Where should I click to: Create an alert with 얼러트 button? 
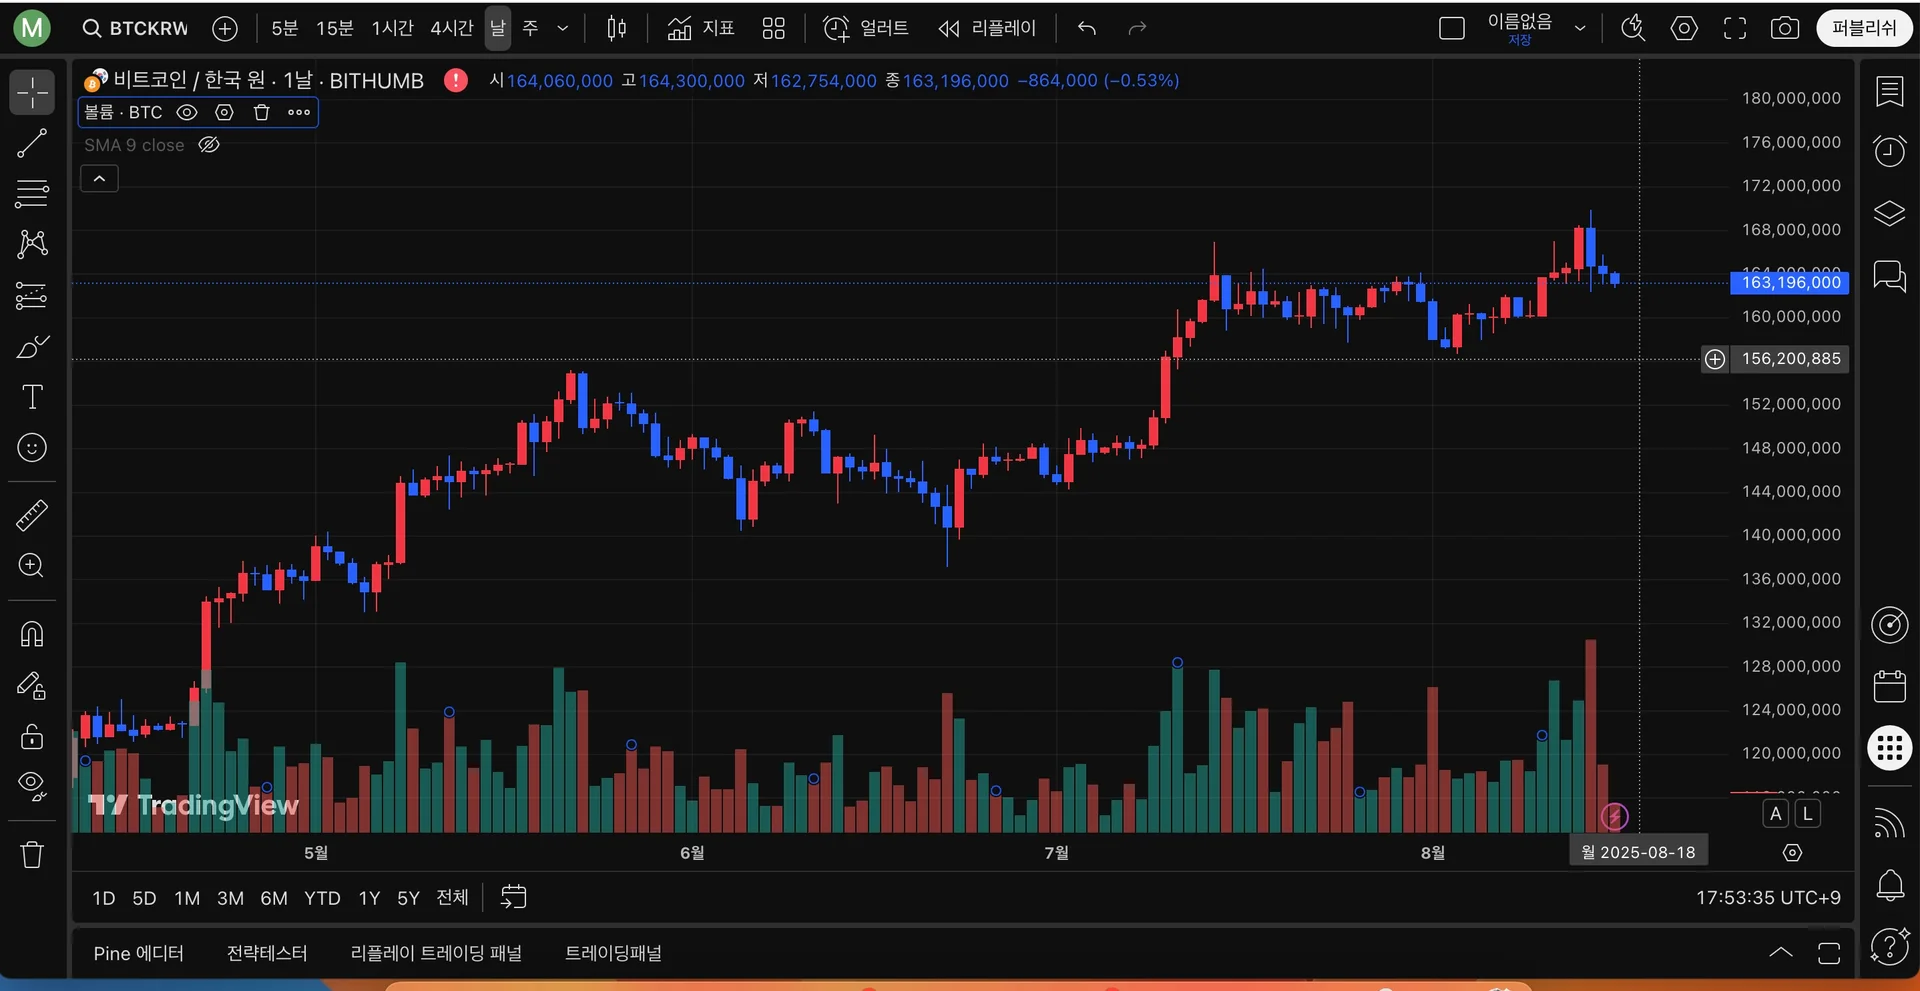(x=866, y=29)
